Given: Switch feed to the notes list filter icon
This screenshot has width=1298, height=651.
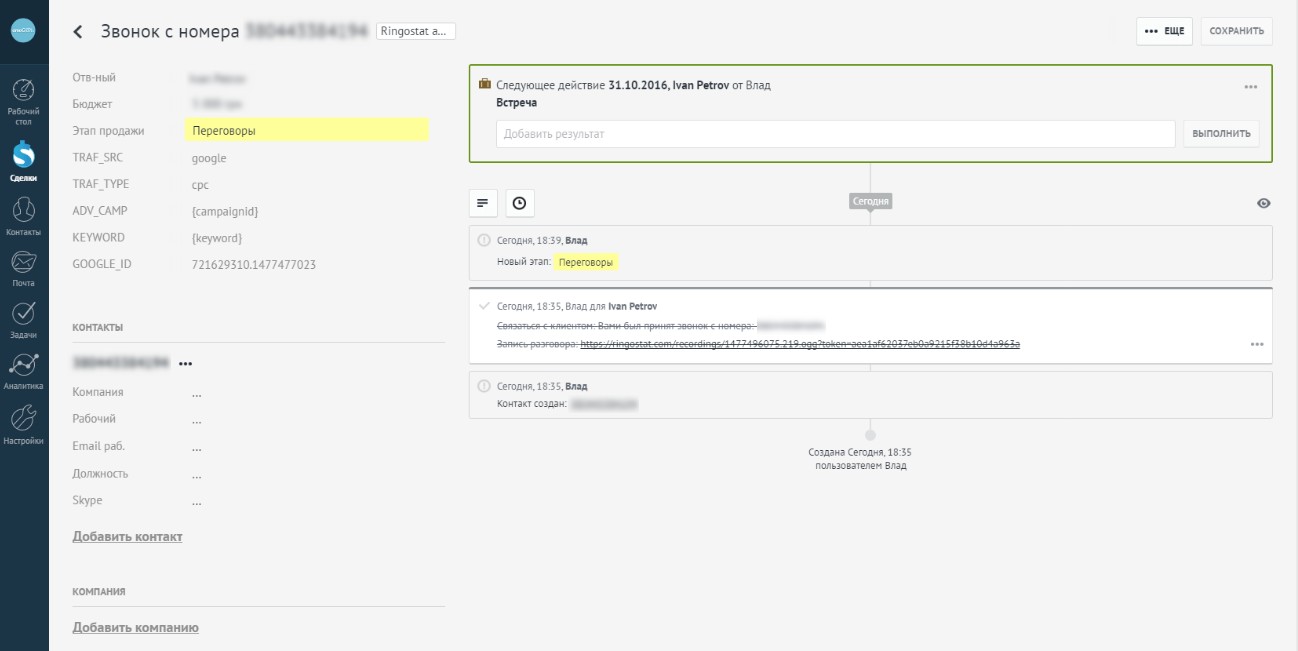Looking at the screenshot, I should coord(483,203).
